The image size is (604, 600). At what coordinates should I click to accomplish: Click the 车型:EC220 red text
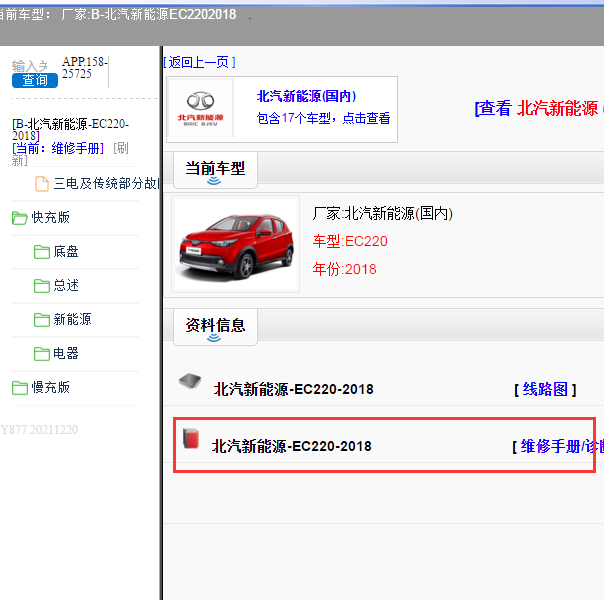point(350,241)
